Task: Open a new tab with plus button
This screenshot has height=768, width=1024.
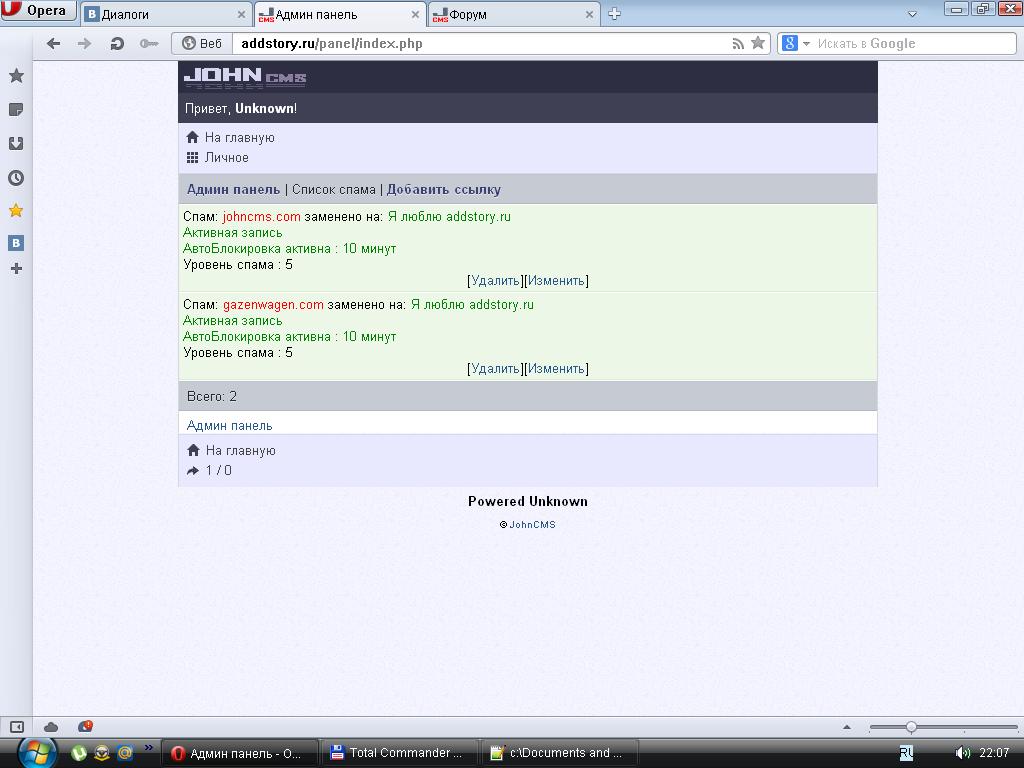Action: 615,14
